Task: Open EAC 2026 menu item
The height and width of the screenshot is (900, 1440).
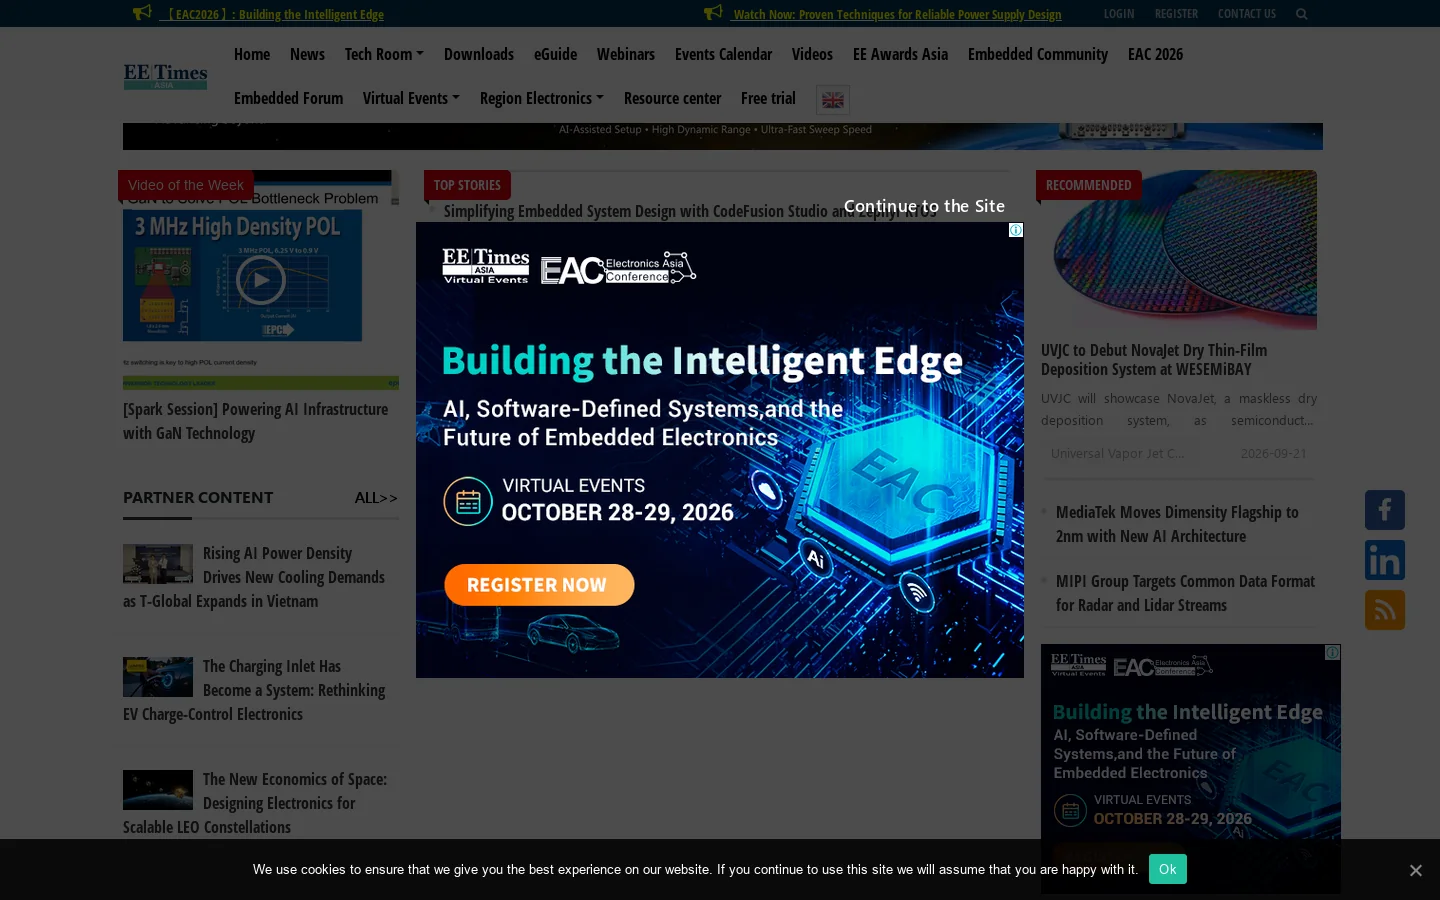Action: 1155,54
